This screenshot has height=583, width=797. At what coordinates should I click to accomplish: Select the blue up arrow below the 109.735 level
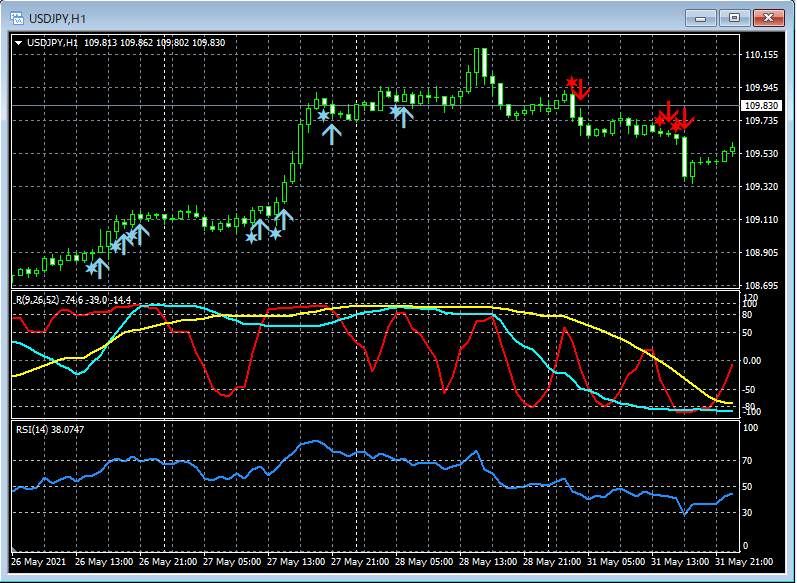click(332, 133)
